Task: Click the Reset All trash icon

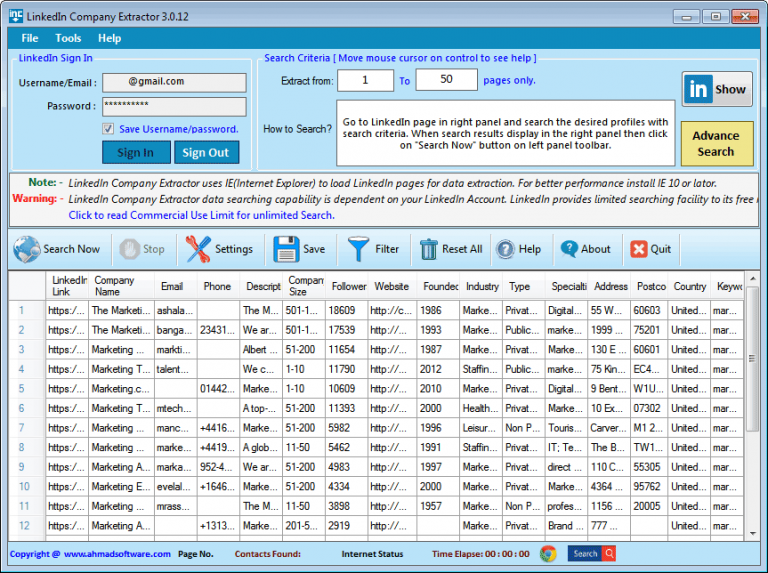Action: [429, 249]
